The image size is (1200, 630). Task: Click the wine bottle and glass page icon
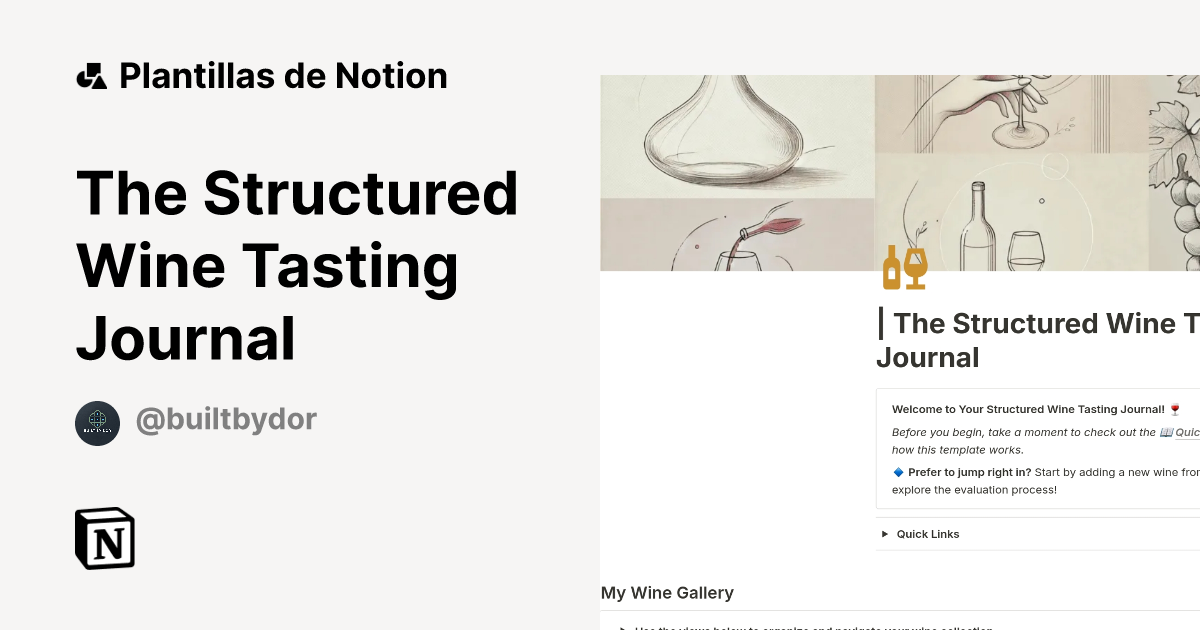(904, 267)
